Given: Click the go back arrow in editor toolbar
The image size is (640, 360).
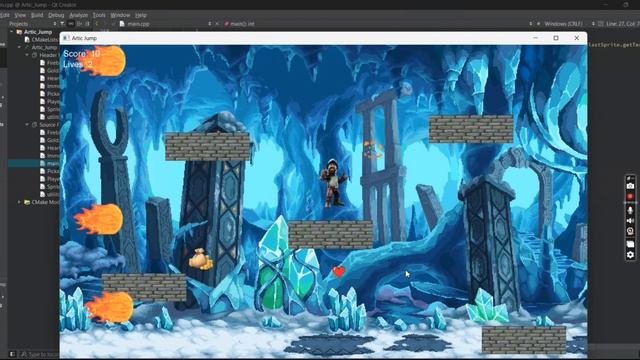Looking at the screenshot, I should pyautogui.click(x=97, y=24).
